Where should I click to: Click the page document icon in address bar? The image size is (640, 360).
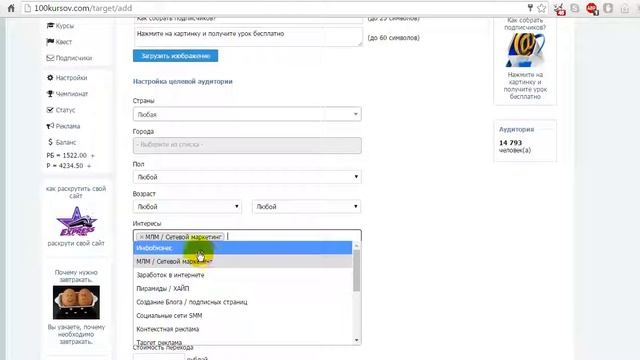coord(27,8)
